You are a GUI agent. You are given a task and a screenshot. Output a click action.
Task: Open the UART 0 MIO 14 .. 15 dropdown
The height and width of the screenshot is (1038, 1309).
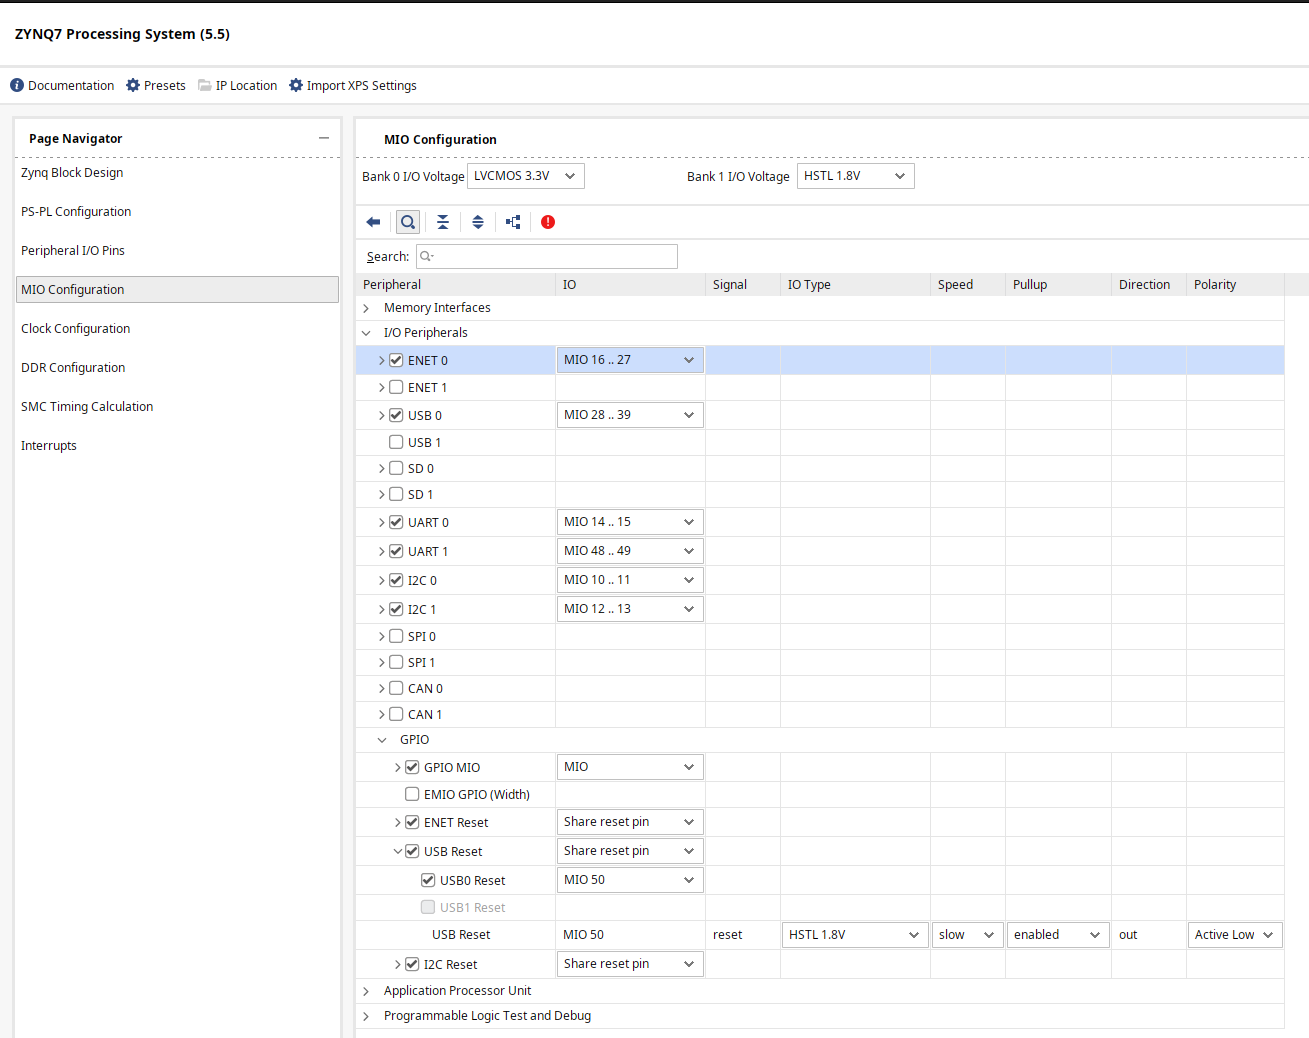pos(629,522)
